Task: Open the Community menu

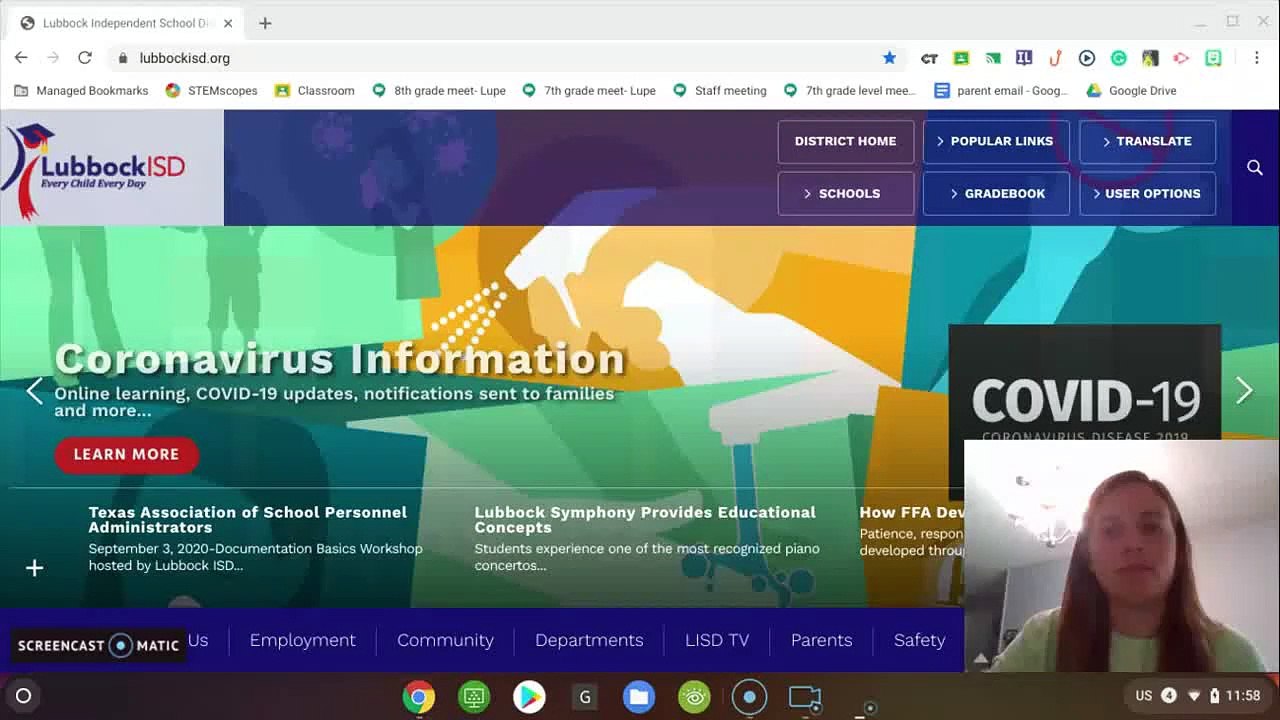Action: [x=445, y=640]
